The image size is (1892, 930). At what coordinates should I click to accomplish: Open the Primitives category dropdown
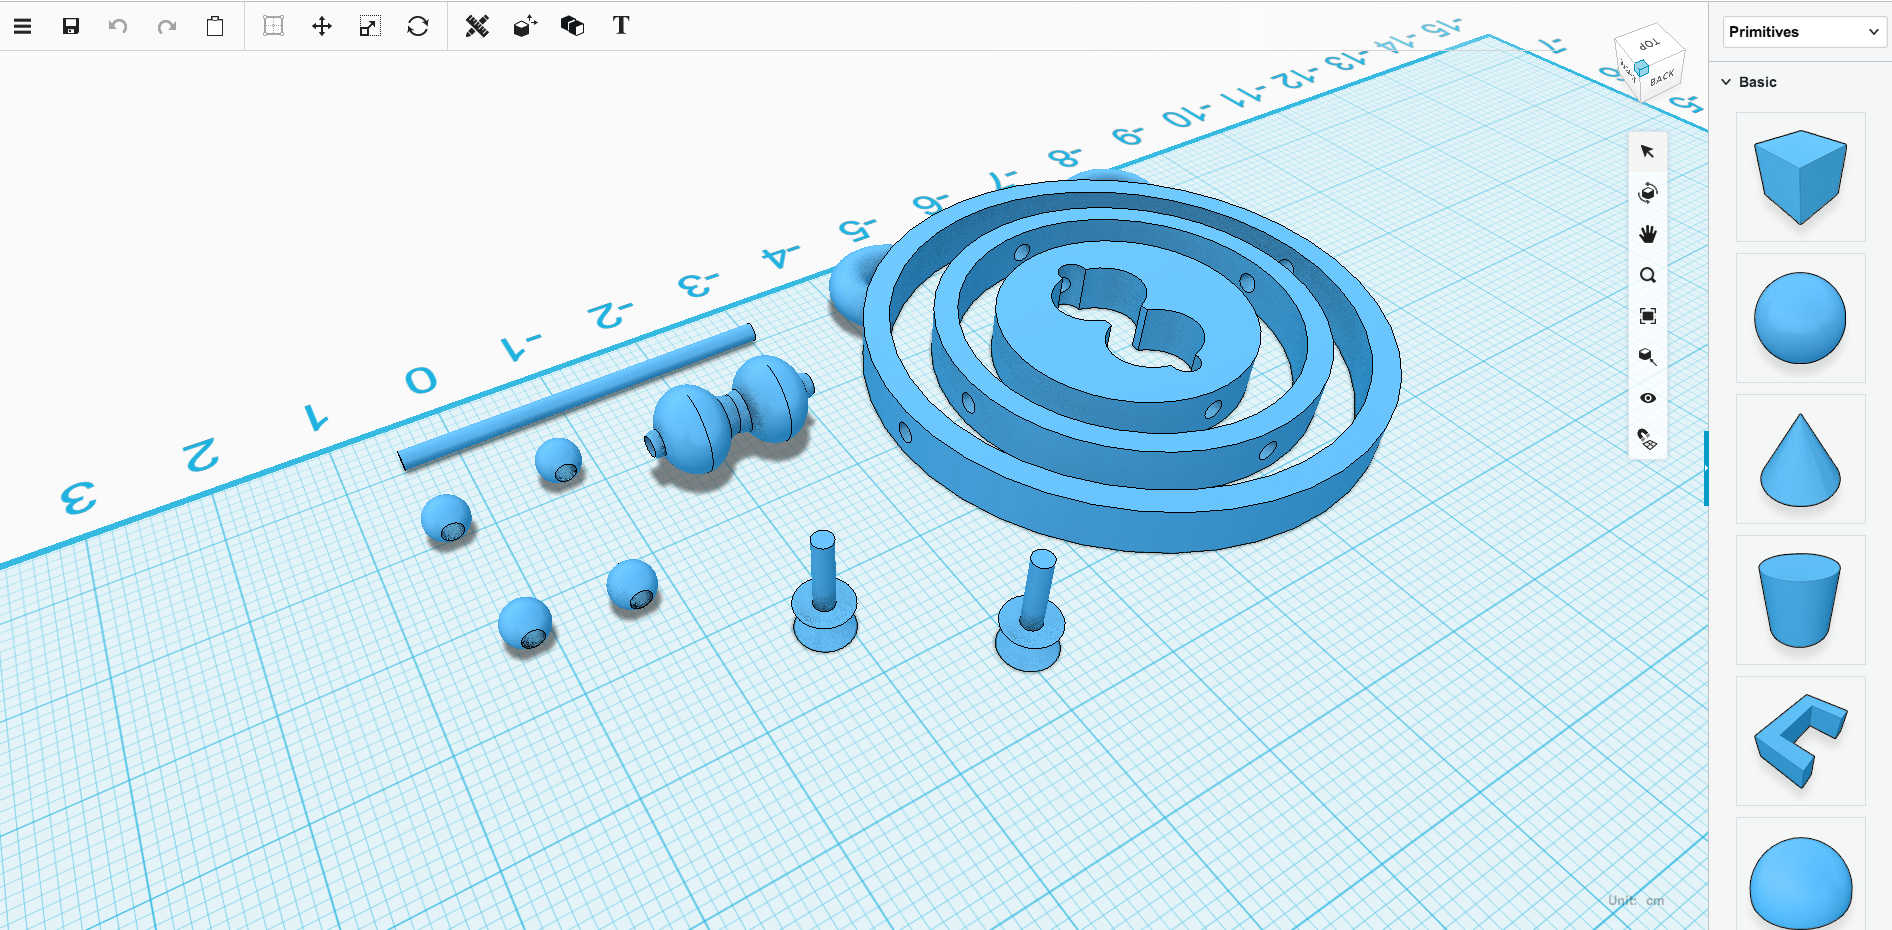pos(1804,32)
